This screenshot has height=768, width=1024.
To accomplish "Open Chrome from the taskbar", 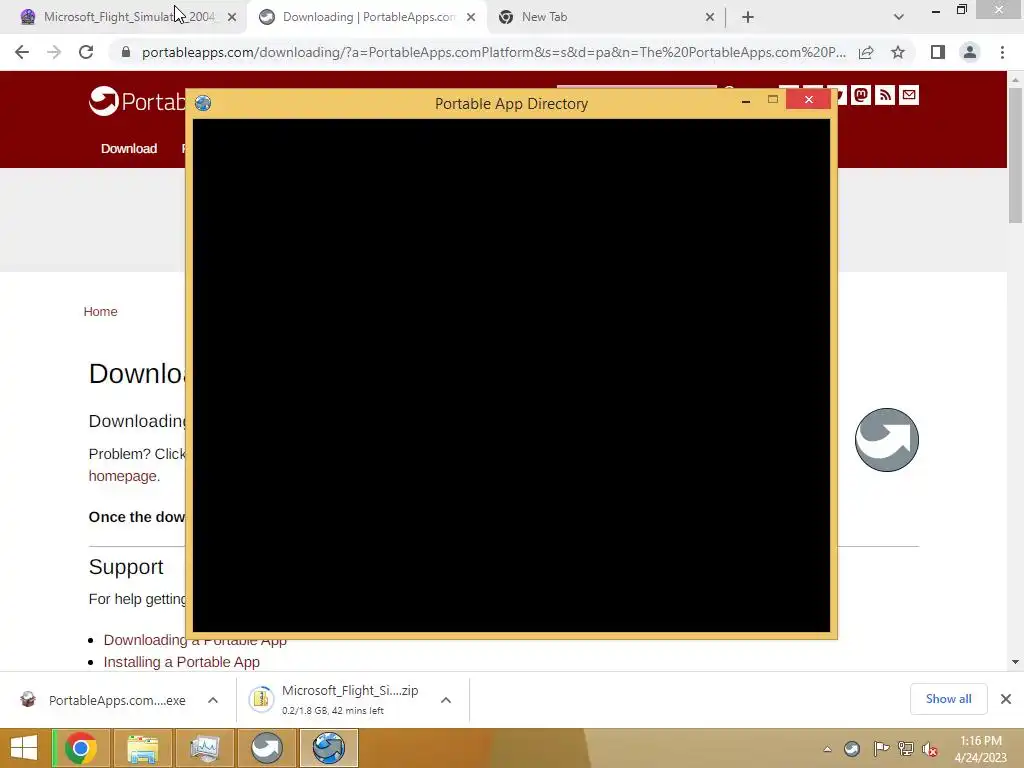I will point(80,748).
